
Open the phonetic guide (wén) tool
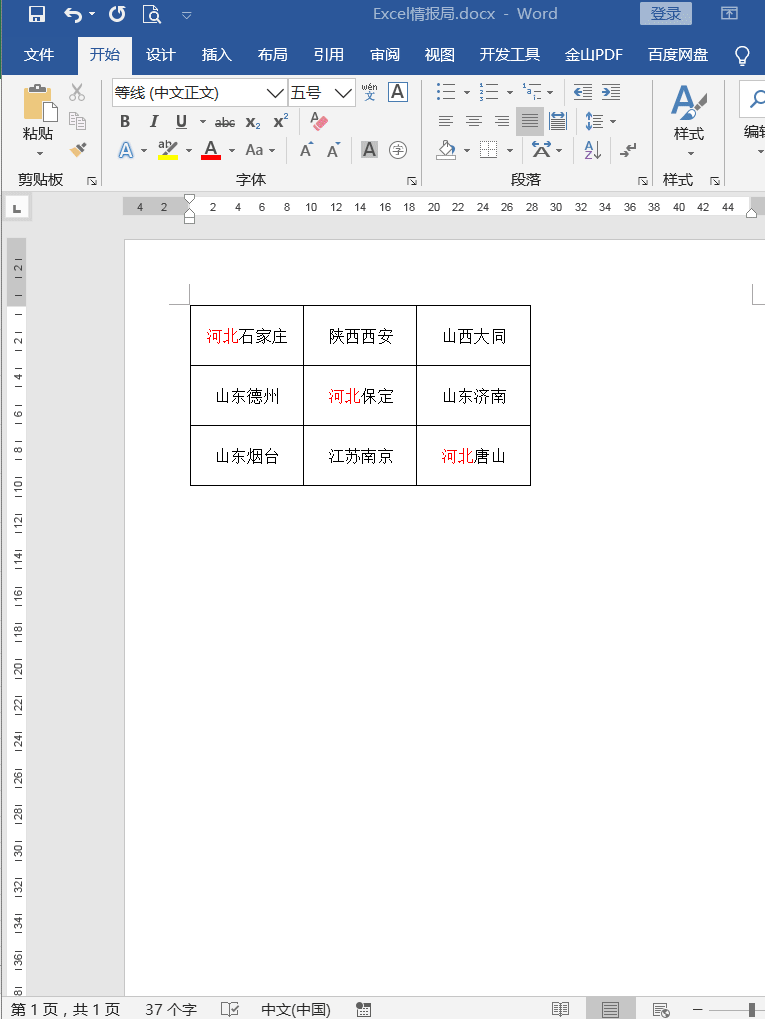coord(369,92)
